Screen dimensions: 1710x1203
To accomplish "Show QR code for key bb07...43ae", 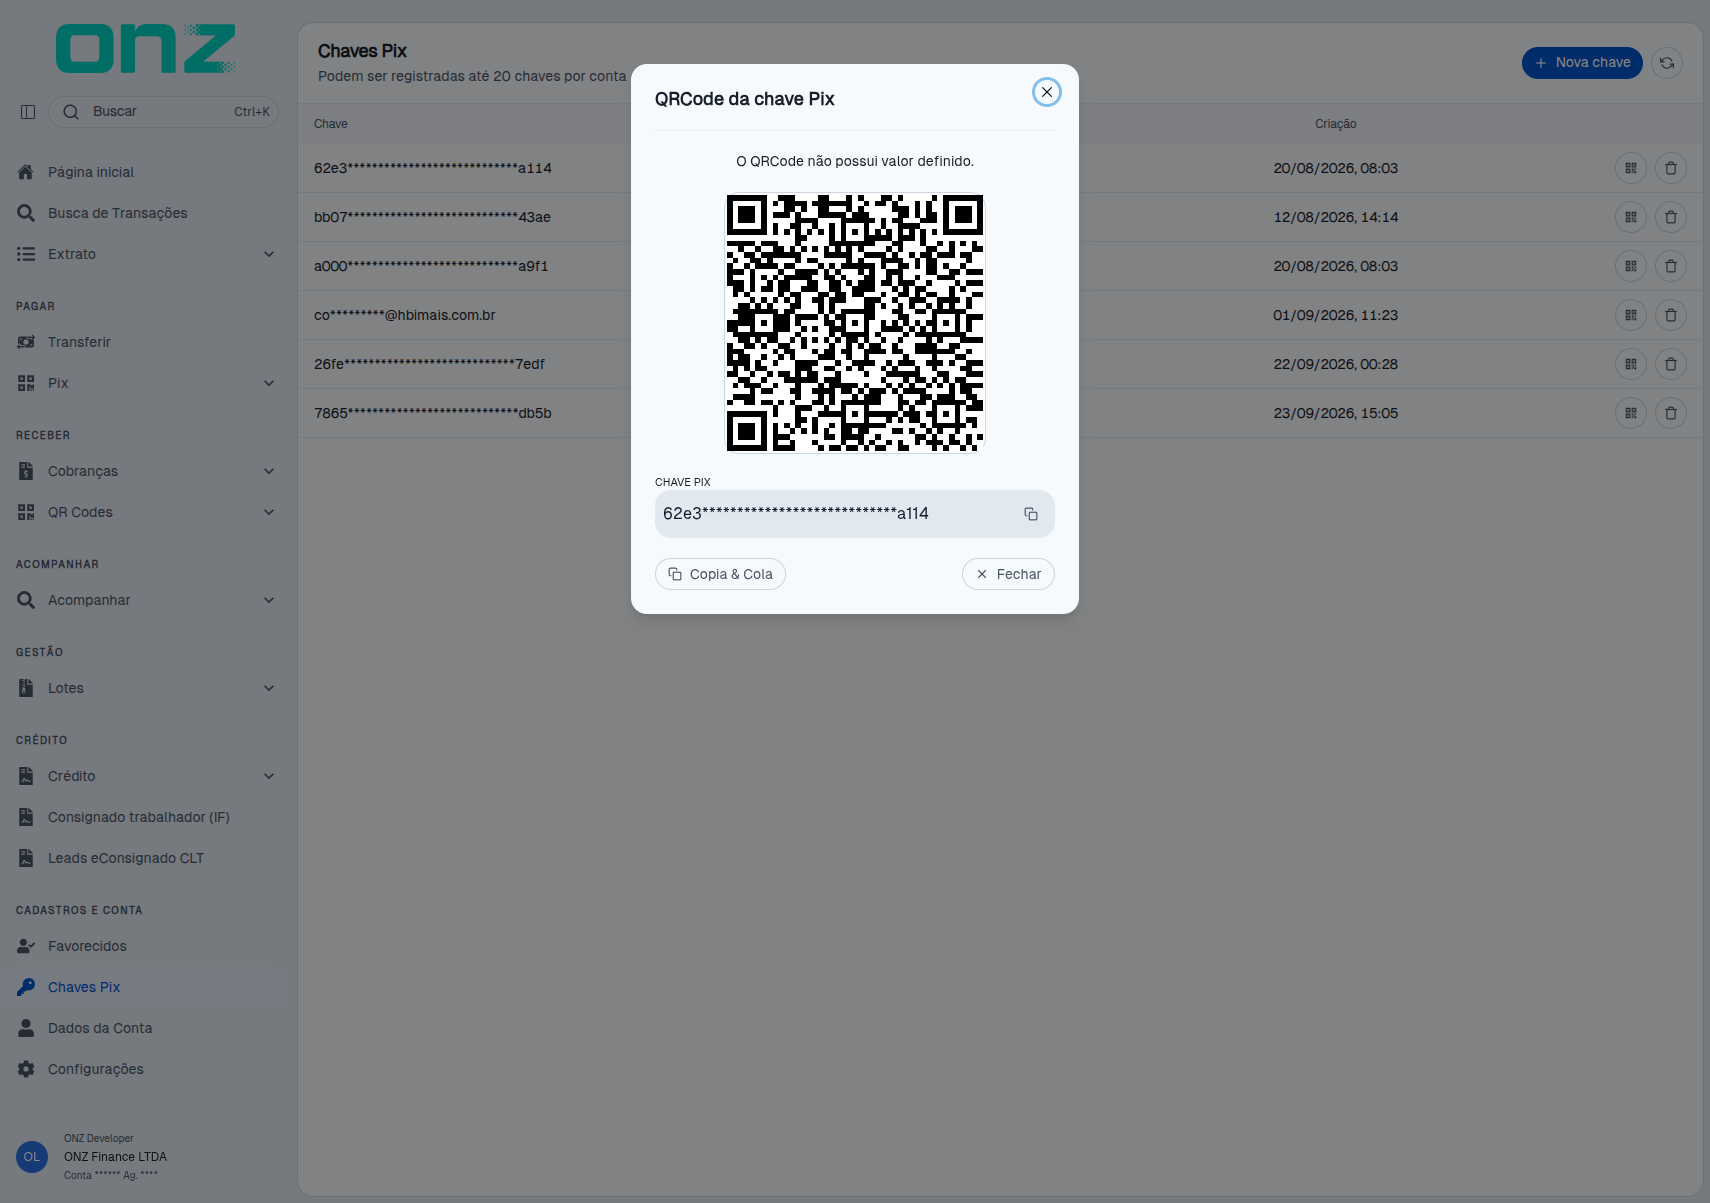I will click(1631, 217).
